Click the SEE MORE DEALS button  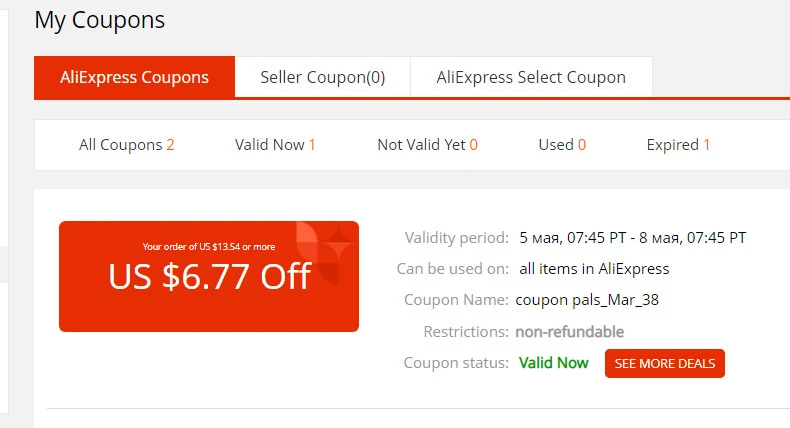(665, 363)
